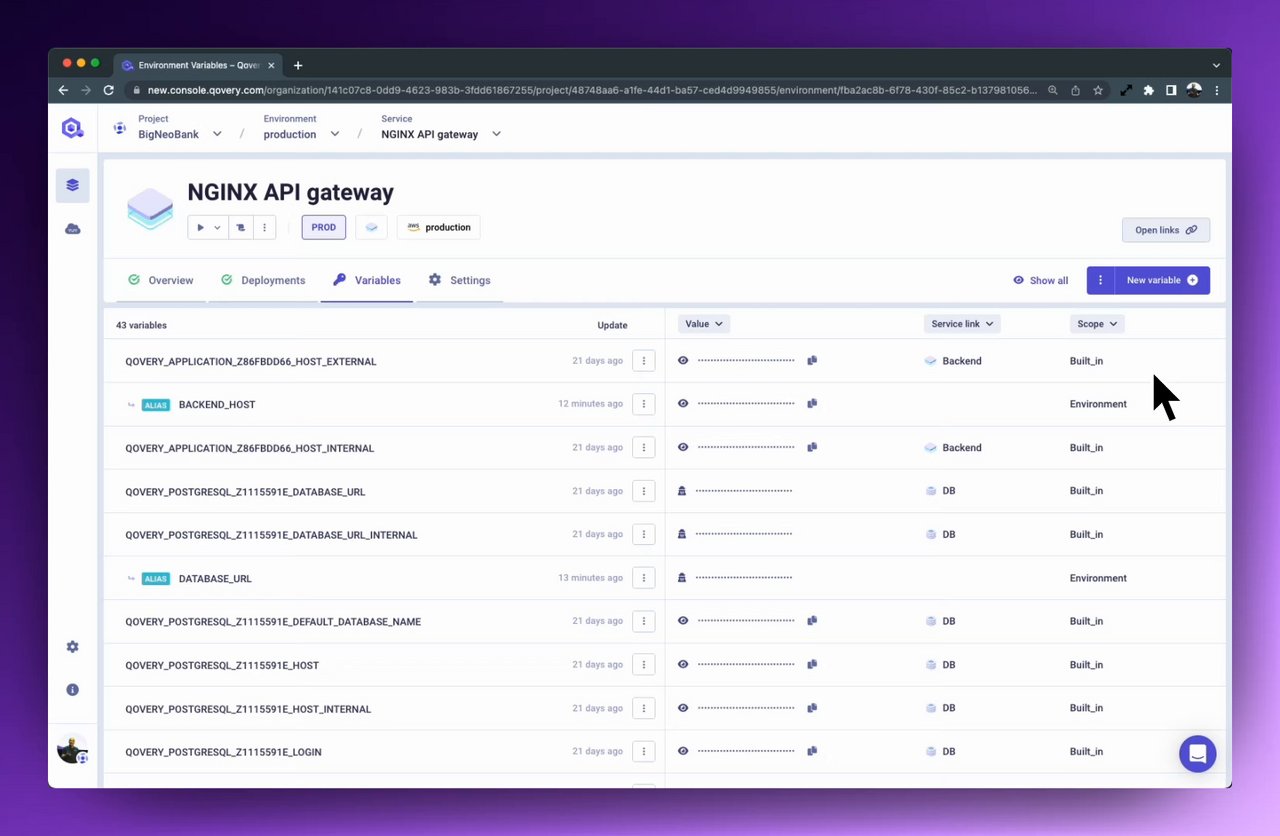This screenshot has width=1280, height=836.
Task: Click the Open links button
Action: click(x=1166, y=230)
